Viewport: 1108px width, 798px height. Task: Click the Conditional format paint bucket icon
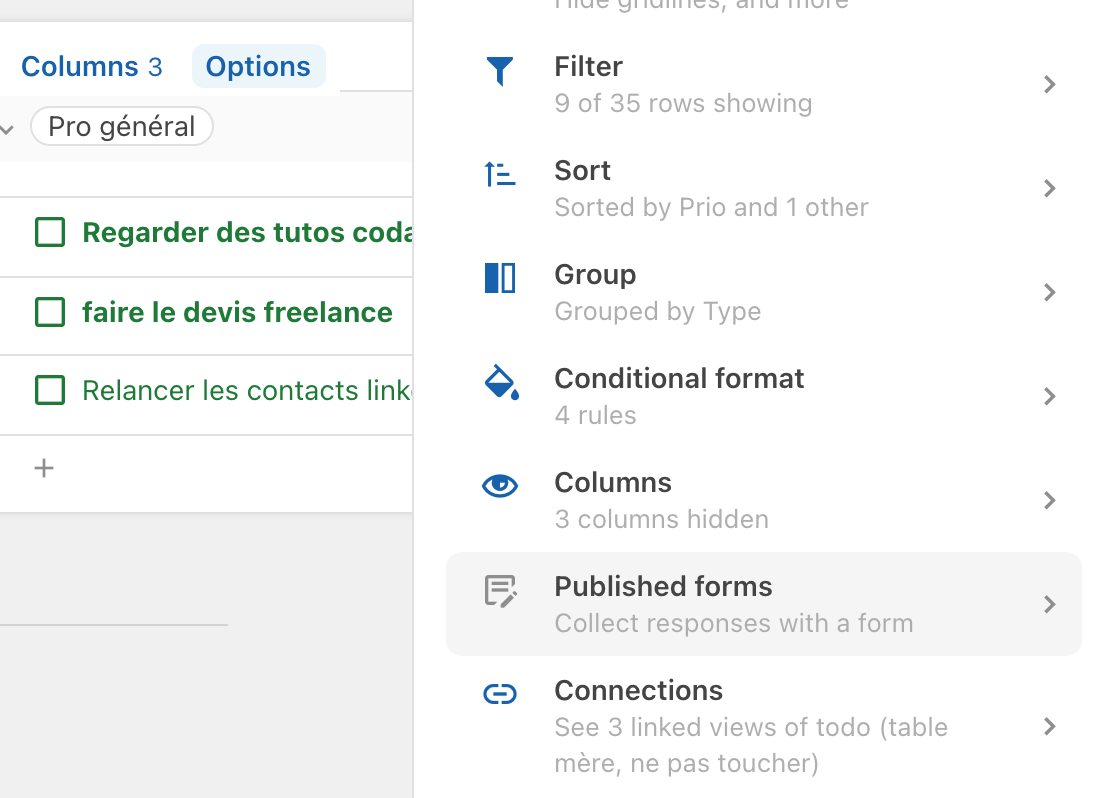tap(500, 382)
